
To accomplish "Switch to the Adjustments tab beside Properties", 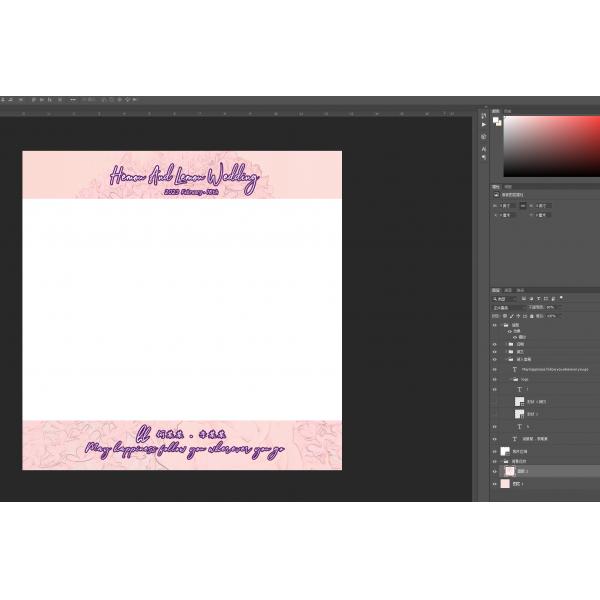I will click(508, 186).
